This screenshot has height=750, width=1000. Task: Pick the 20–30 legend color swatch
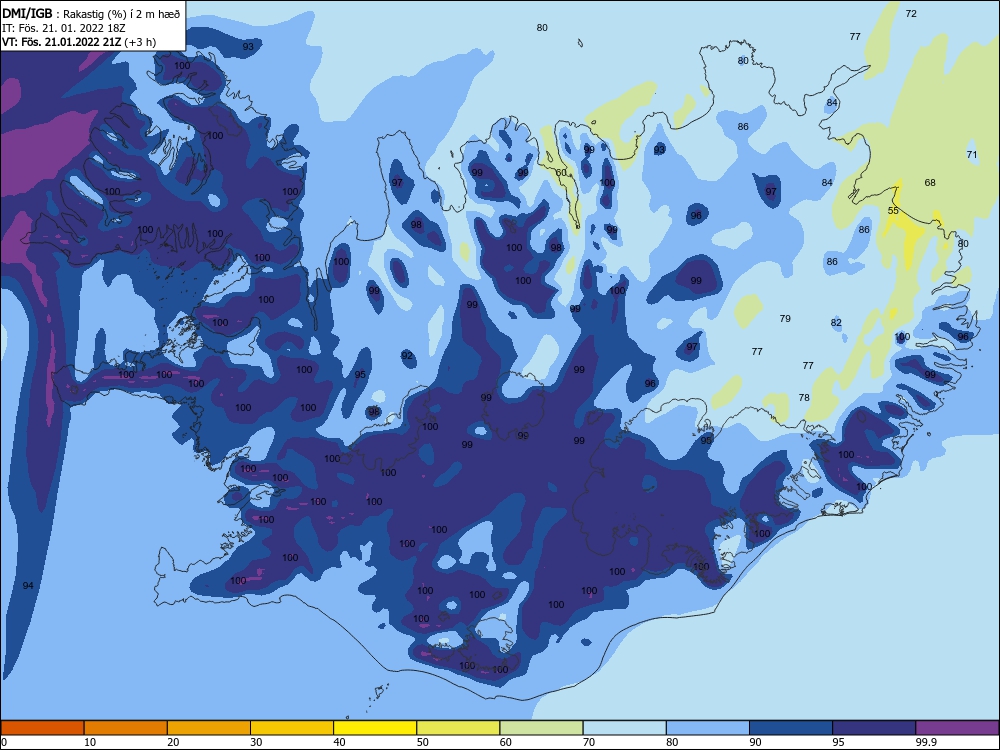click(x=209, y=728)
